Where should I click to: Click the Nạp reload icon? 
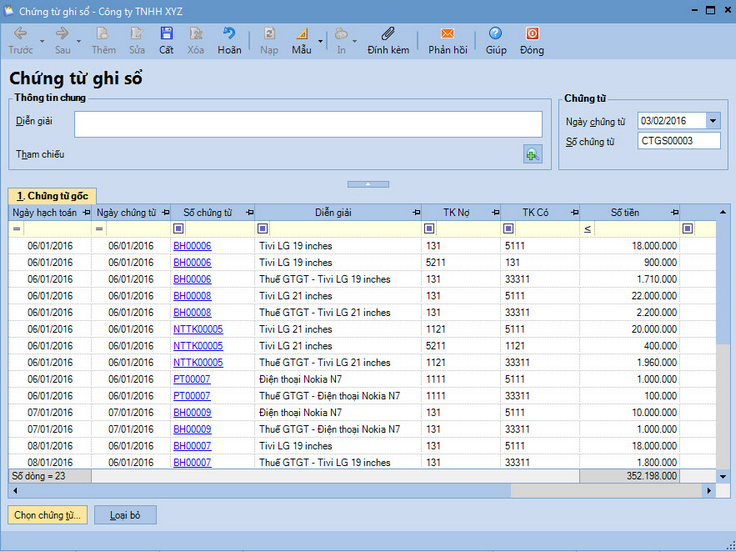[x=269, y=33]
